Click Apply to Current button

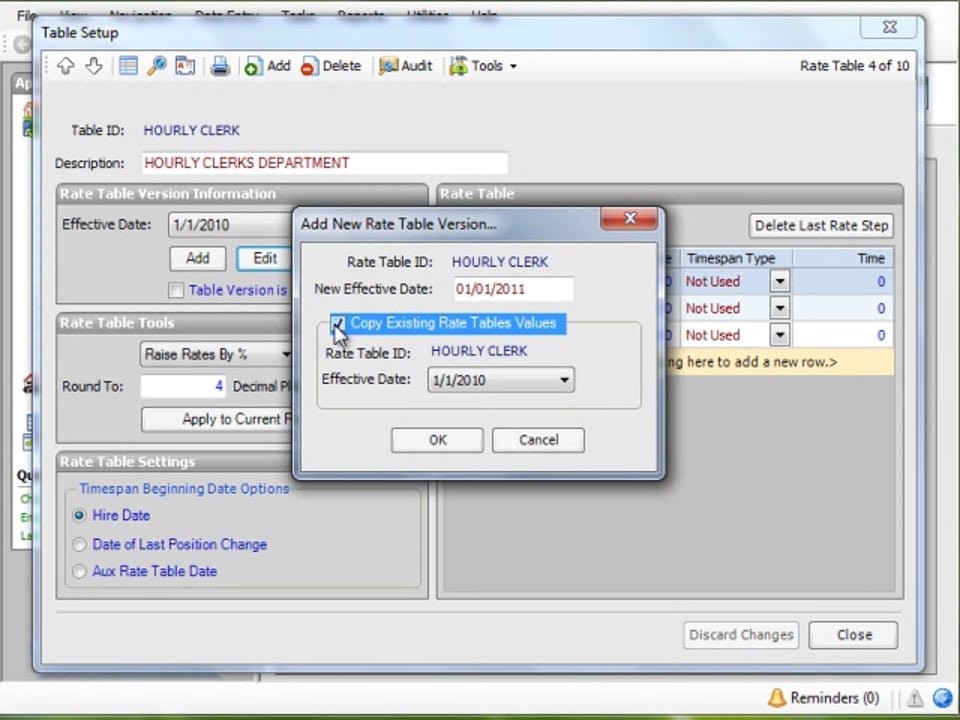(x=217, y=419)
